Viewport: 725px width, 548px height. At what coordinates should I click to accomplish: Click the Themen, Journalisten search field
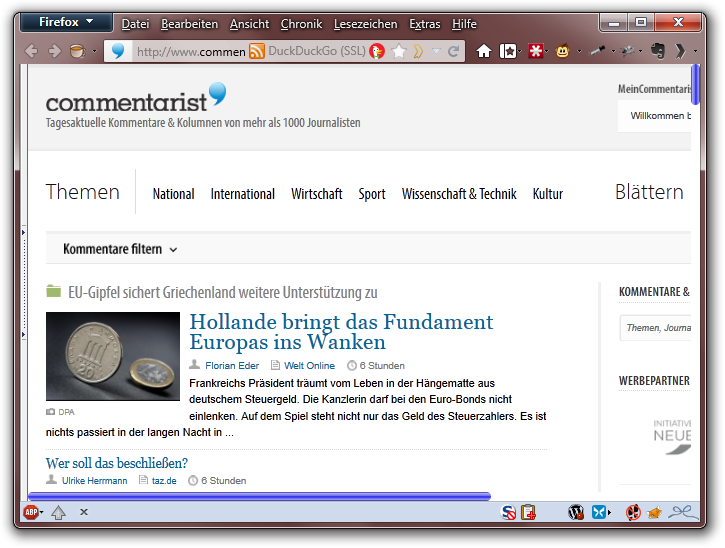click(x=656, y=327)
